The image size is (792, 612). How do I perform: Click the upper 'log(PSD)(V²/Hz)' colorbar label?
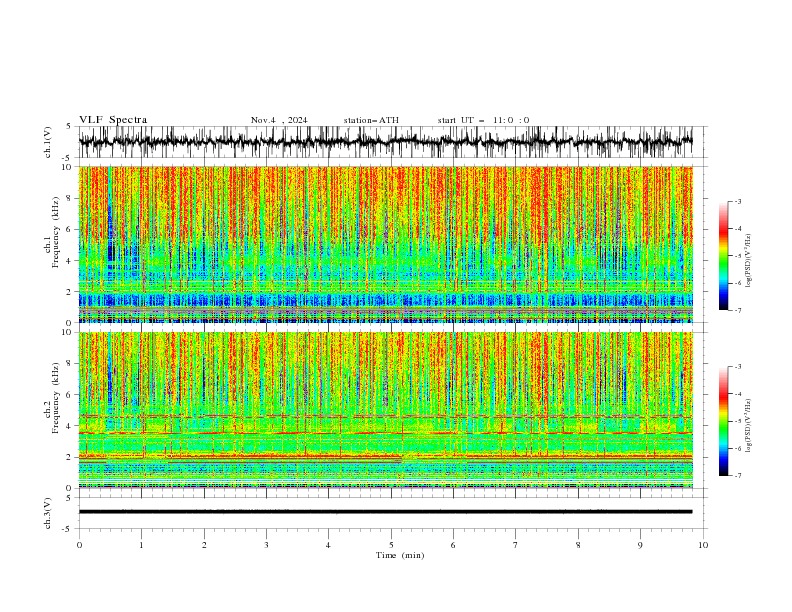[748, 261]
